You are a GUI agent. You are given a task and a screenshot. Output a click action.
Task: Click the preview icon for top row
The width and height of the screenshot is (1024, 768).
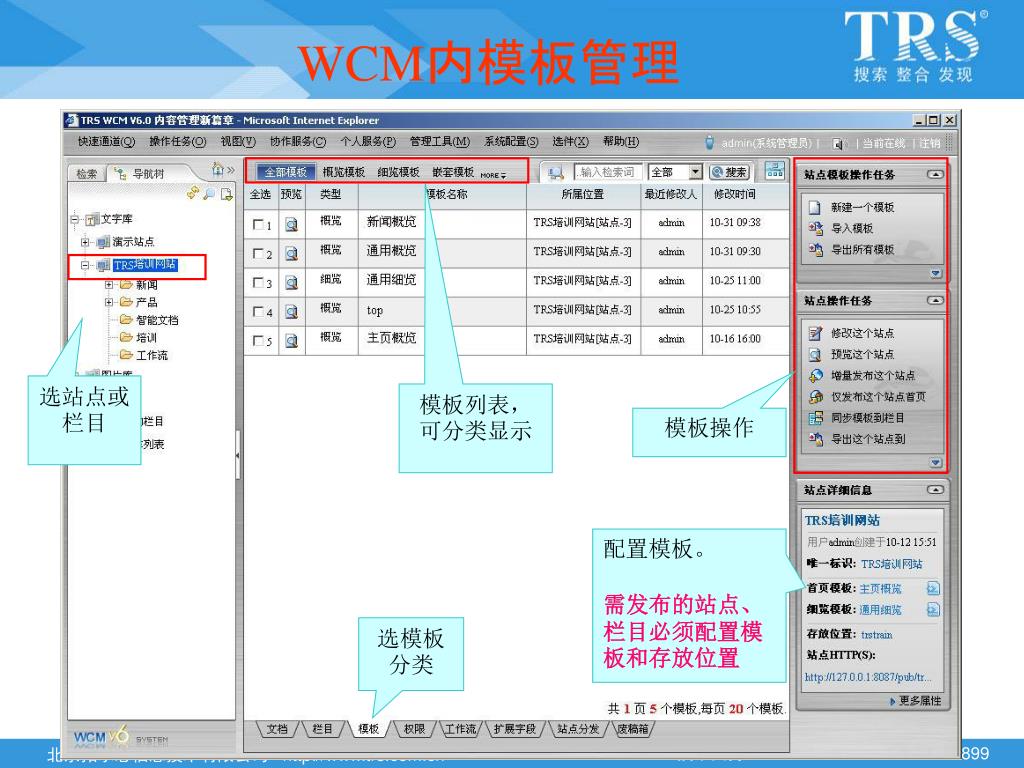click(292, 312)
